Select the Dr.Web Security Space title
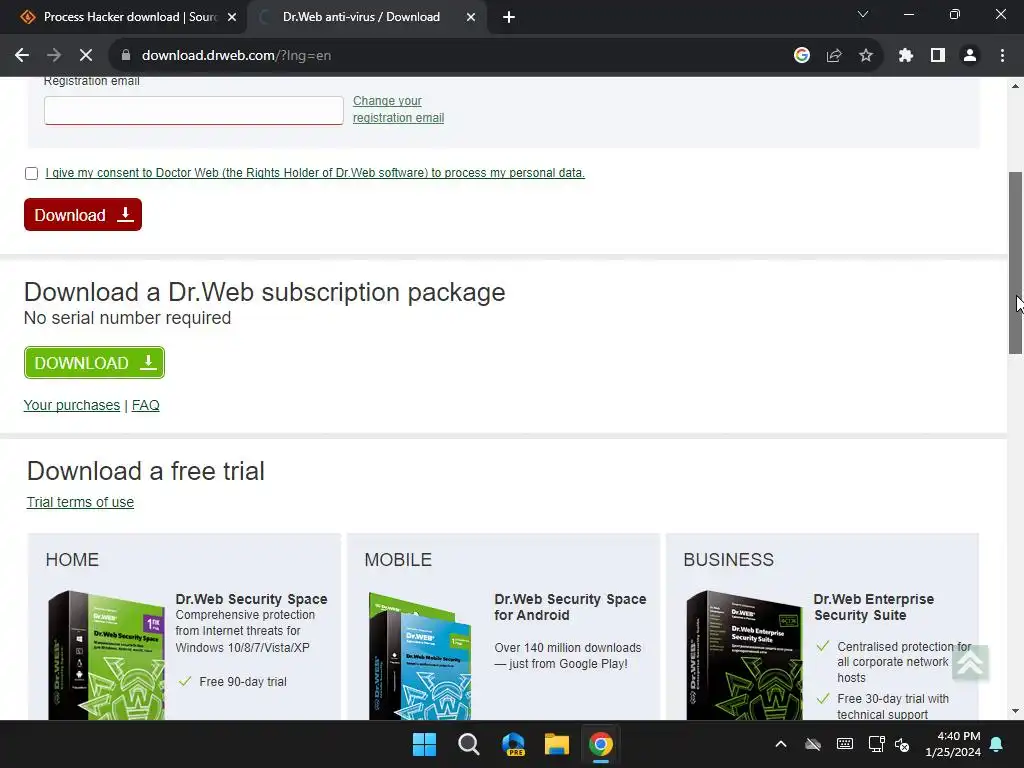1024x768 pixels. click(251, 599)
